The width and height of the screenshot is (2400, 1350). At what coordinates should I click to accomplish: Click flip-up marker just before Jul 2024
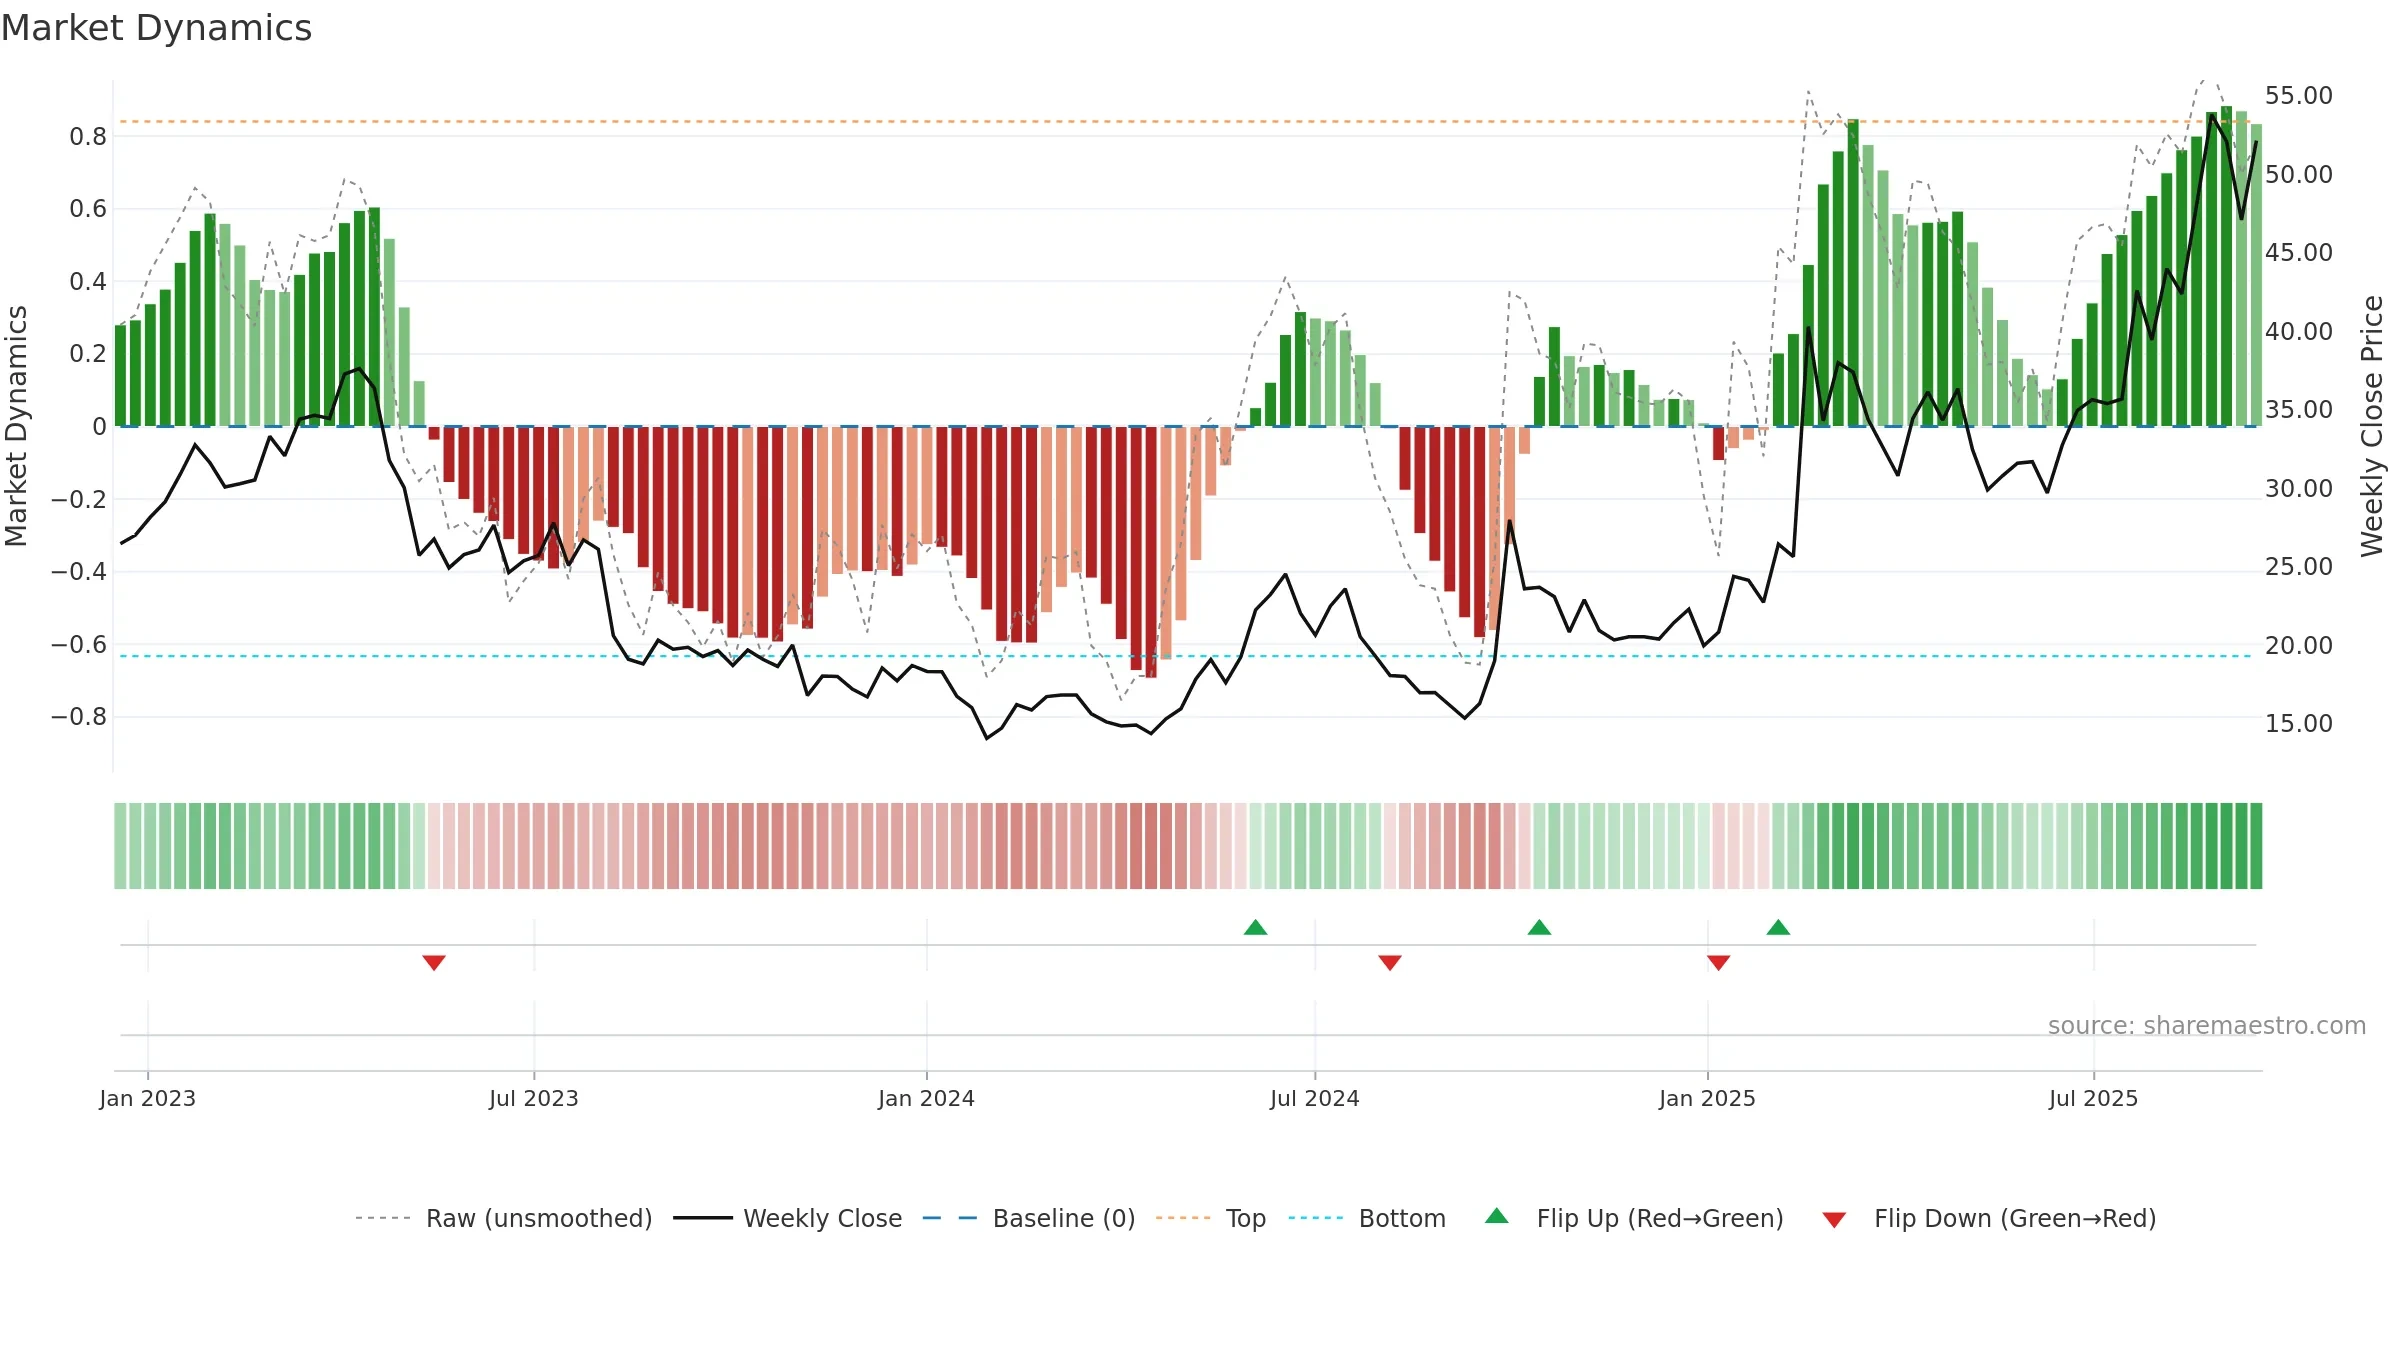click(x=1256, y=927)
